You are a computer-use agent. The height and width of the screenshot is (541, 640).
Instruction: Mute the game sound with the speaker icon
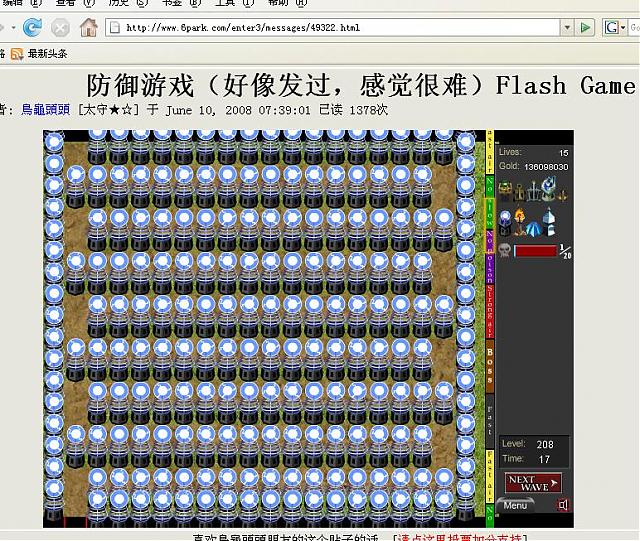click(x=563, y=506)
